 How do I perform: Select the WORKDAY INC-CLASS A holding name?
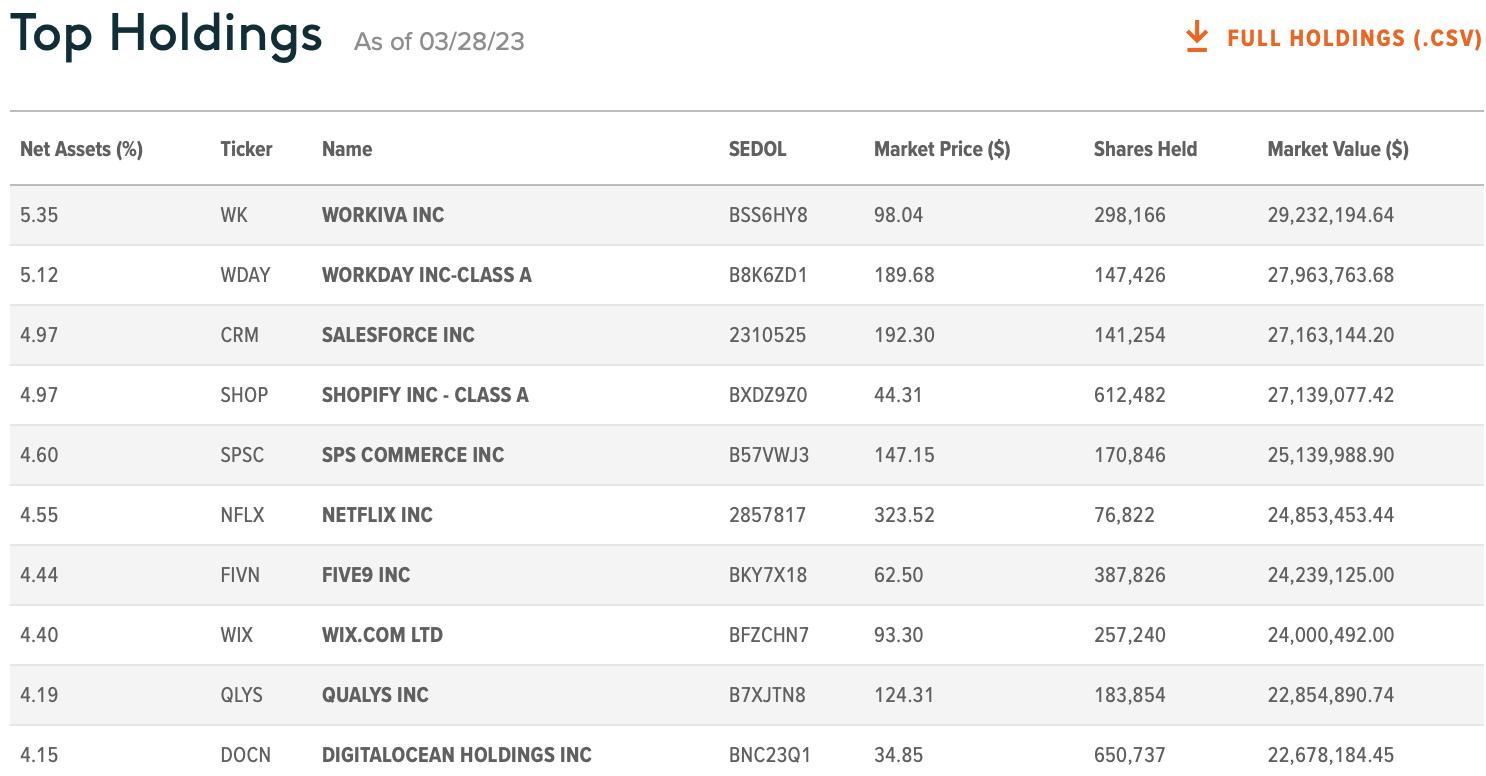[x=427, y=275]
